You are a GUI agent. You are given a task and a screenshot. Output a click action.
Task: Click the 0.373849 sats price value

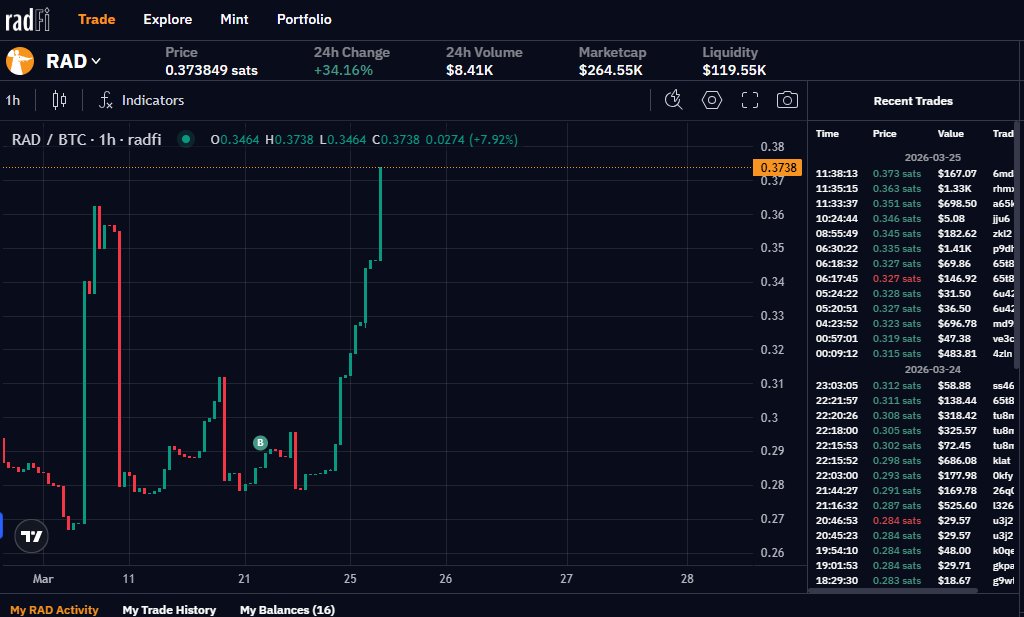tap(212, 70)
